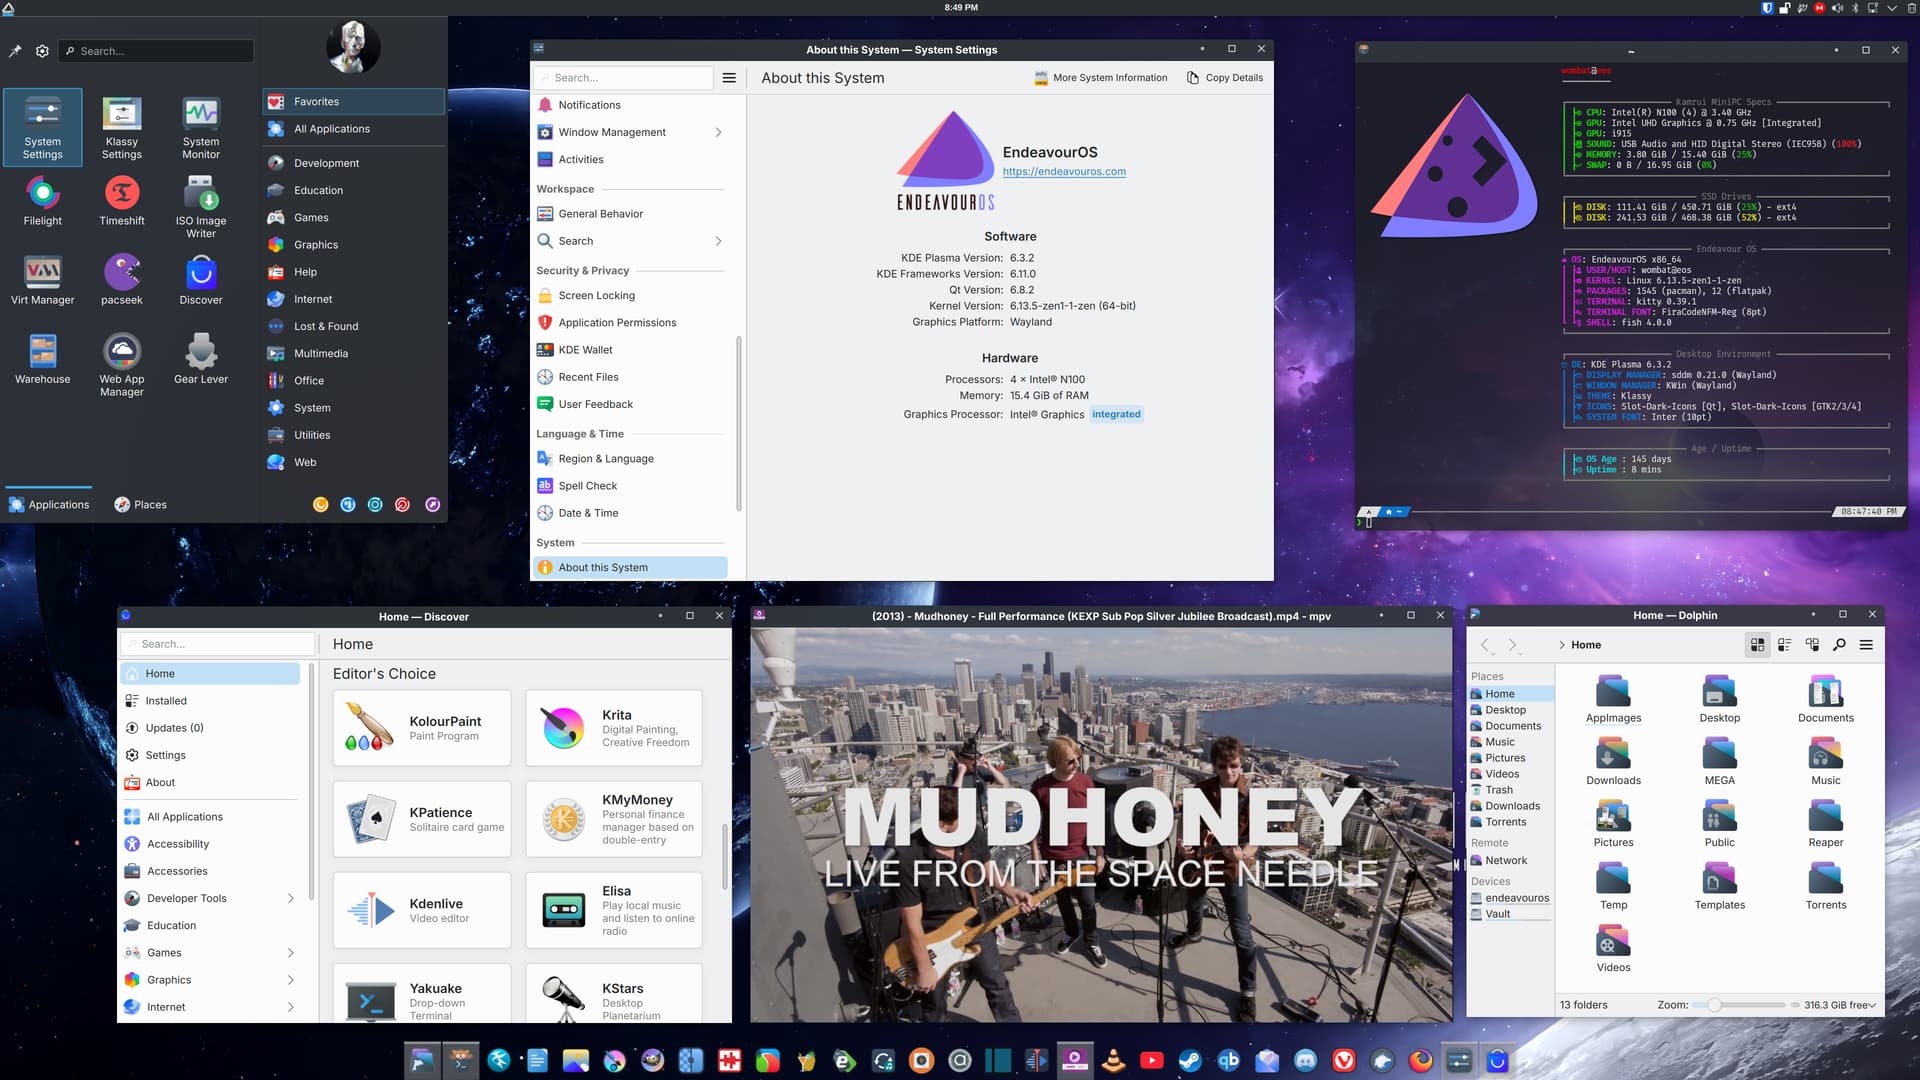Expand Window Management settings submenu
This screenshot has width=1920, height=1080.
click(718, 132)
